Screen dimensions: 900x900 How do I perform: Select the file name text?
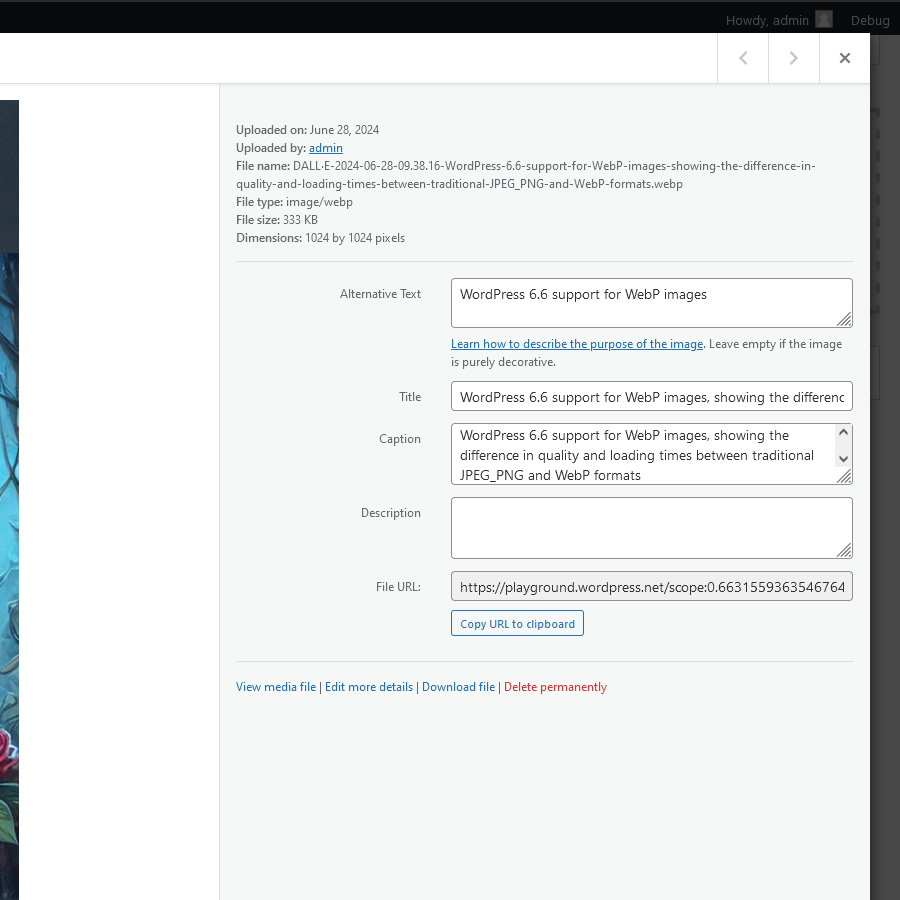525,175
